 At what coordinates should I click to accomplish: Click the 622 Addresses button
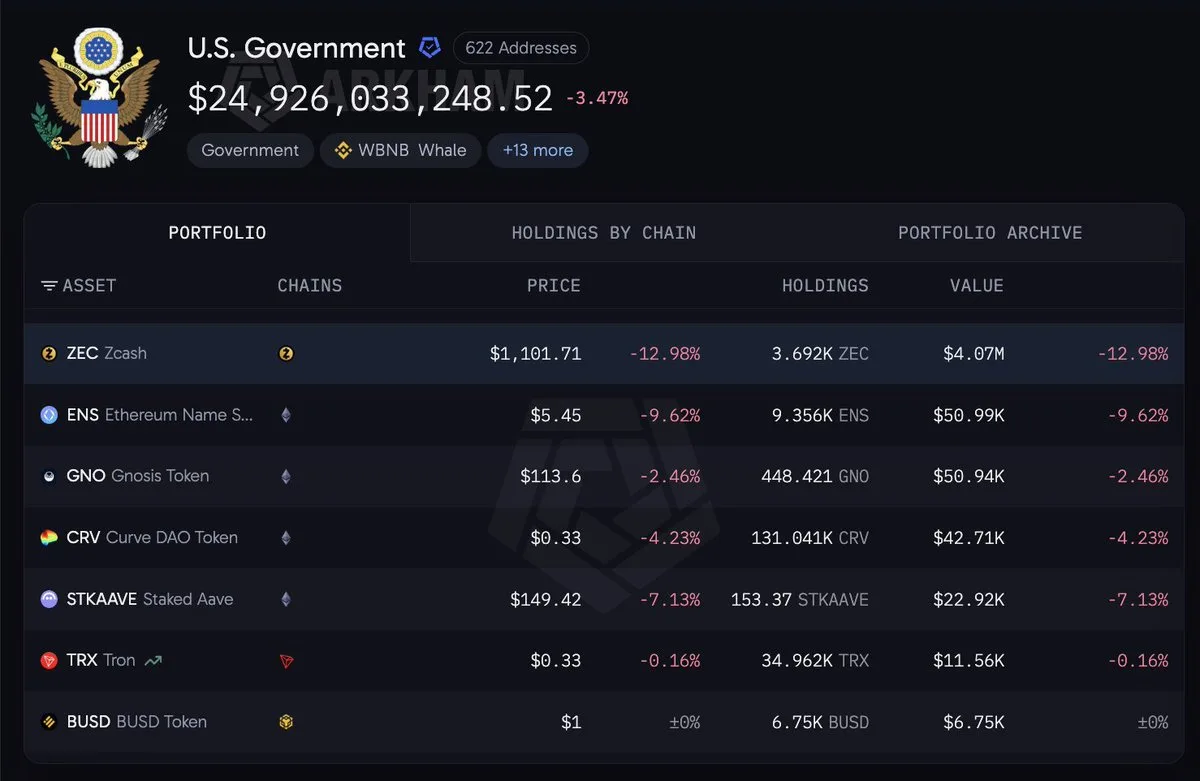coord(521,48)
